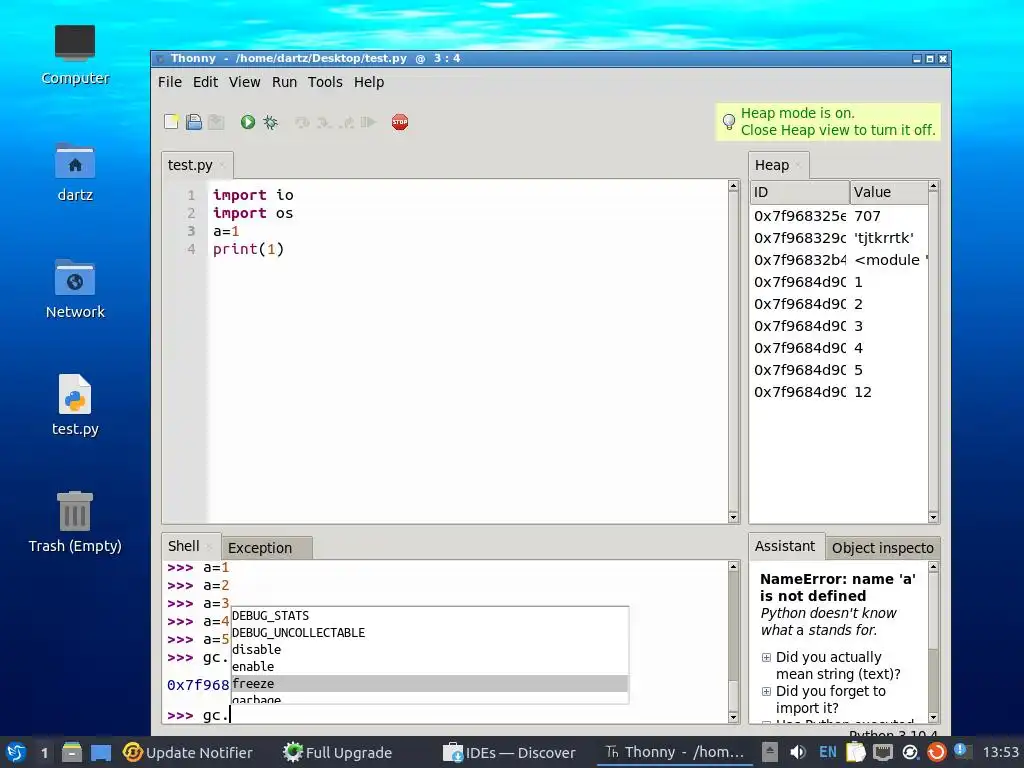
Task: Choose 'freeze' in the autocomplete list
Action: [x=430, y=683]
